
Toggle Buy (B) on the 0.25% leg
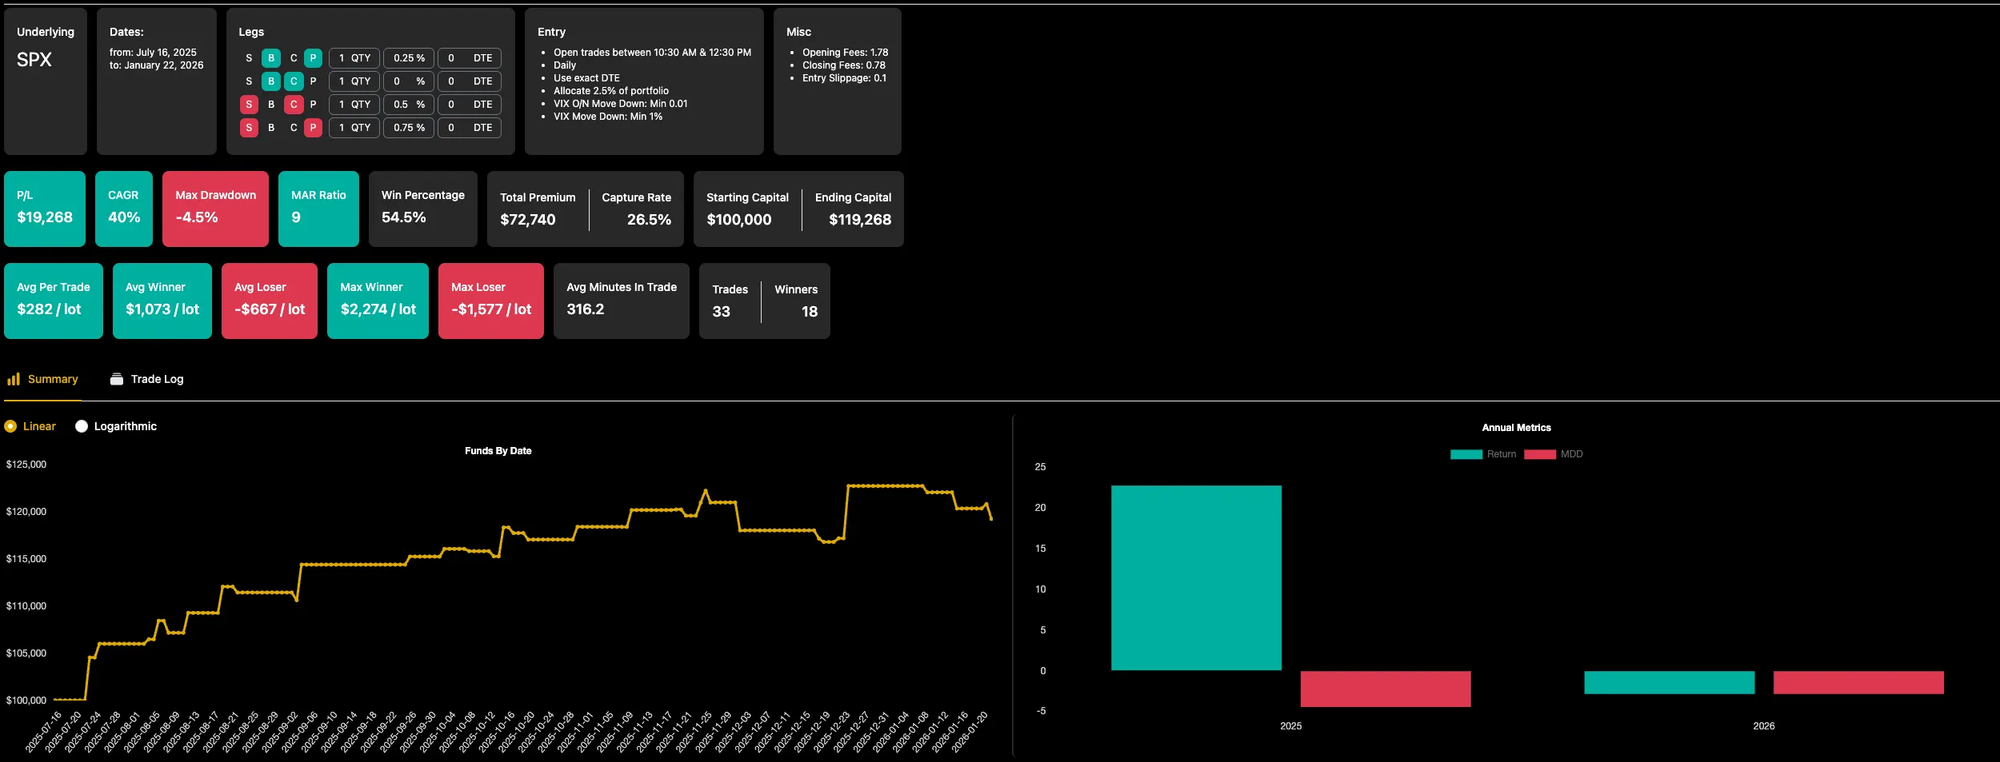tap(271, 58)
